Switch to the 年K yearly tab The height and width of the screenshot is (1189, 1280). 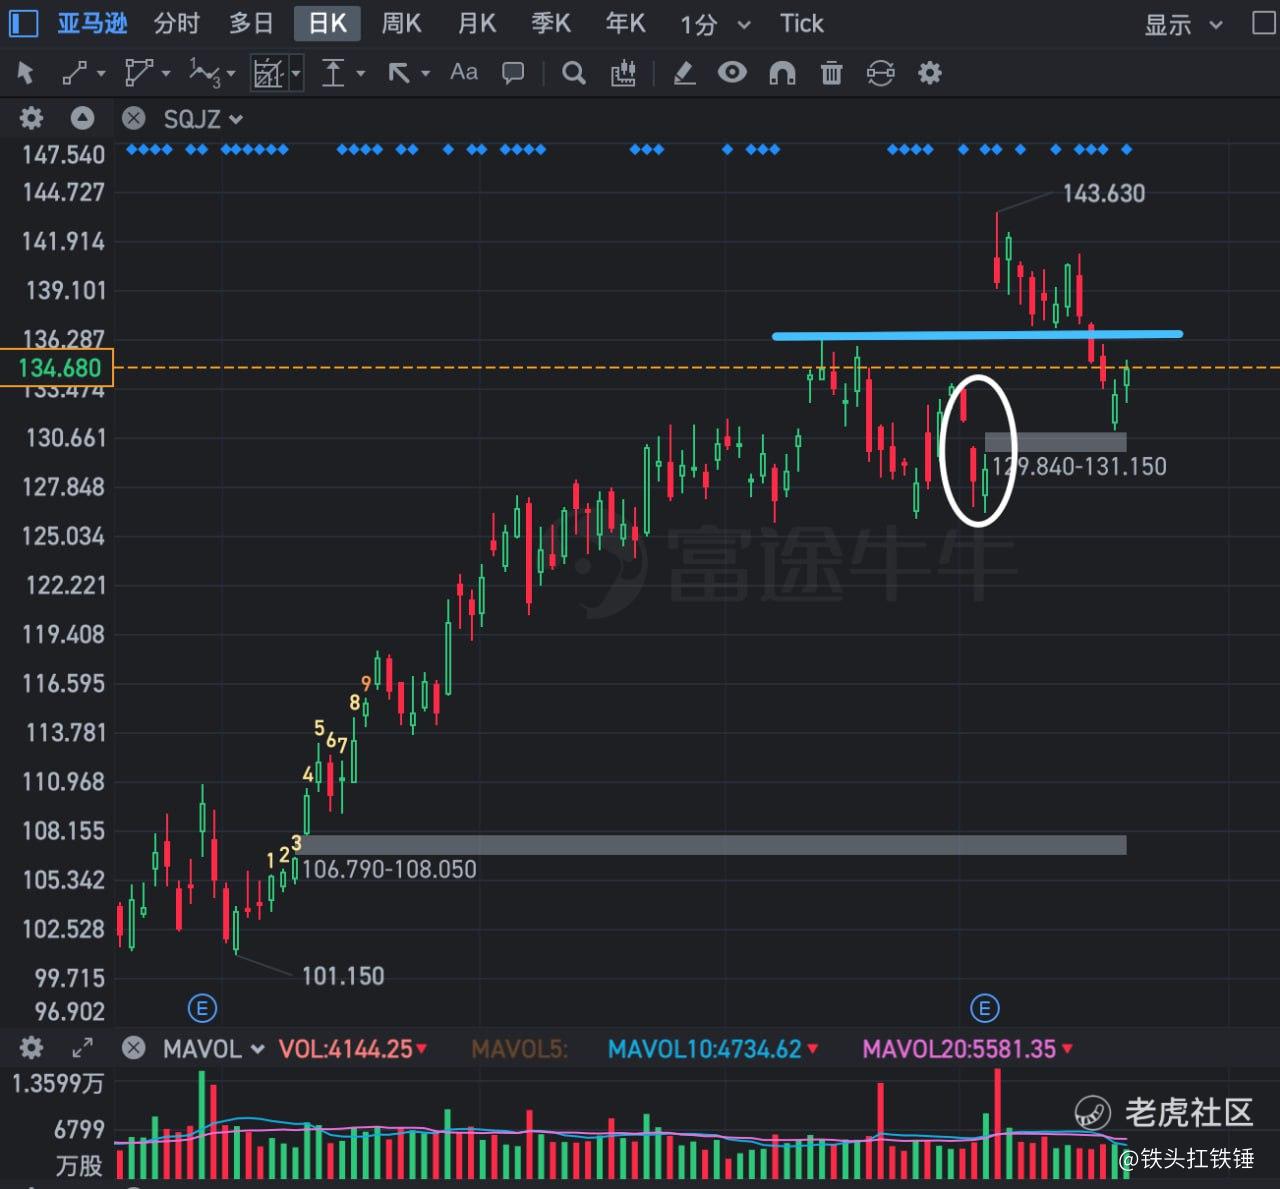(626, 23)
